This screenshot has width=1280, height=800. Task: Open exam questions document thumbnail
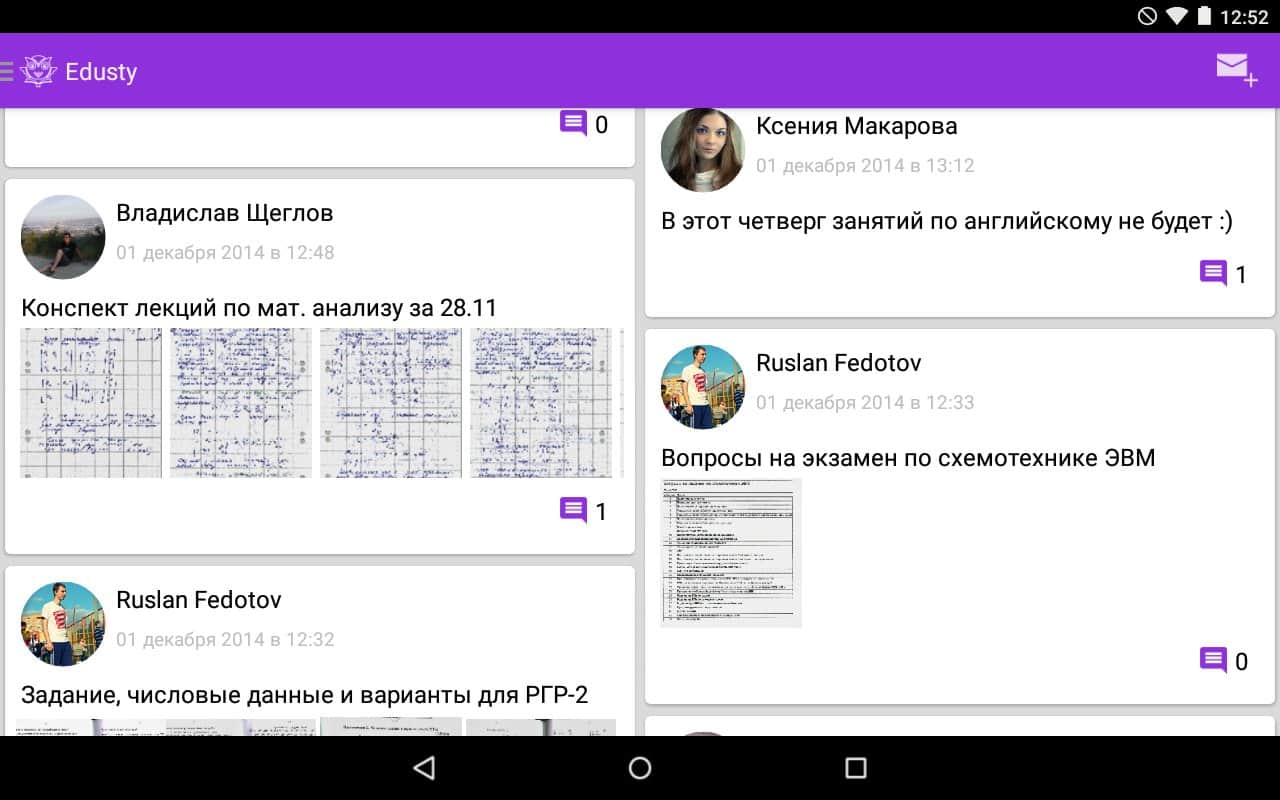click(731, 553)
